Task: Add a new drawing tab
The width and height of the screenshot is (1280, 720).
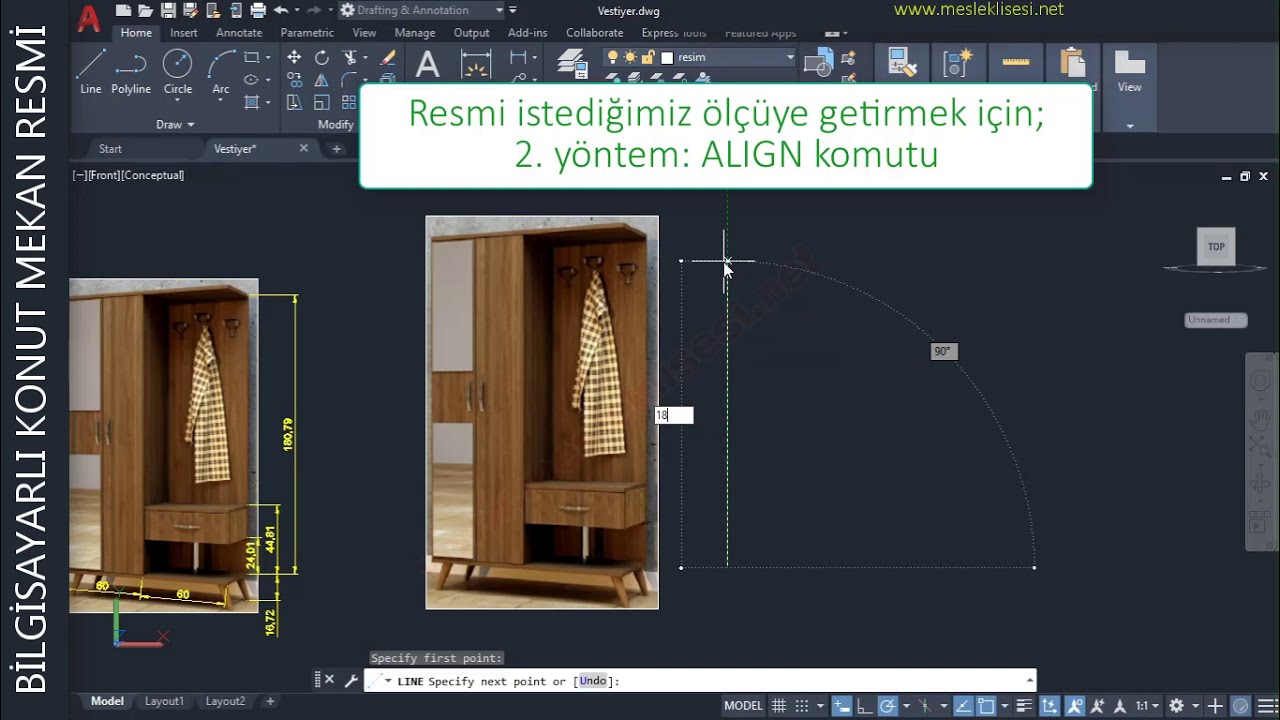Action: pos(337,149)
